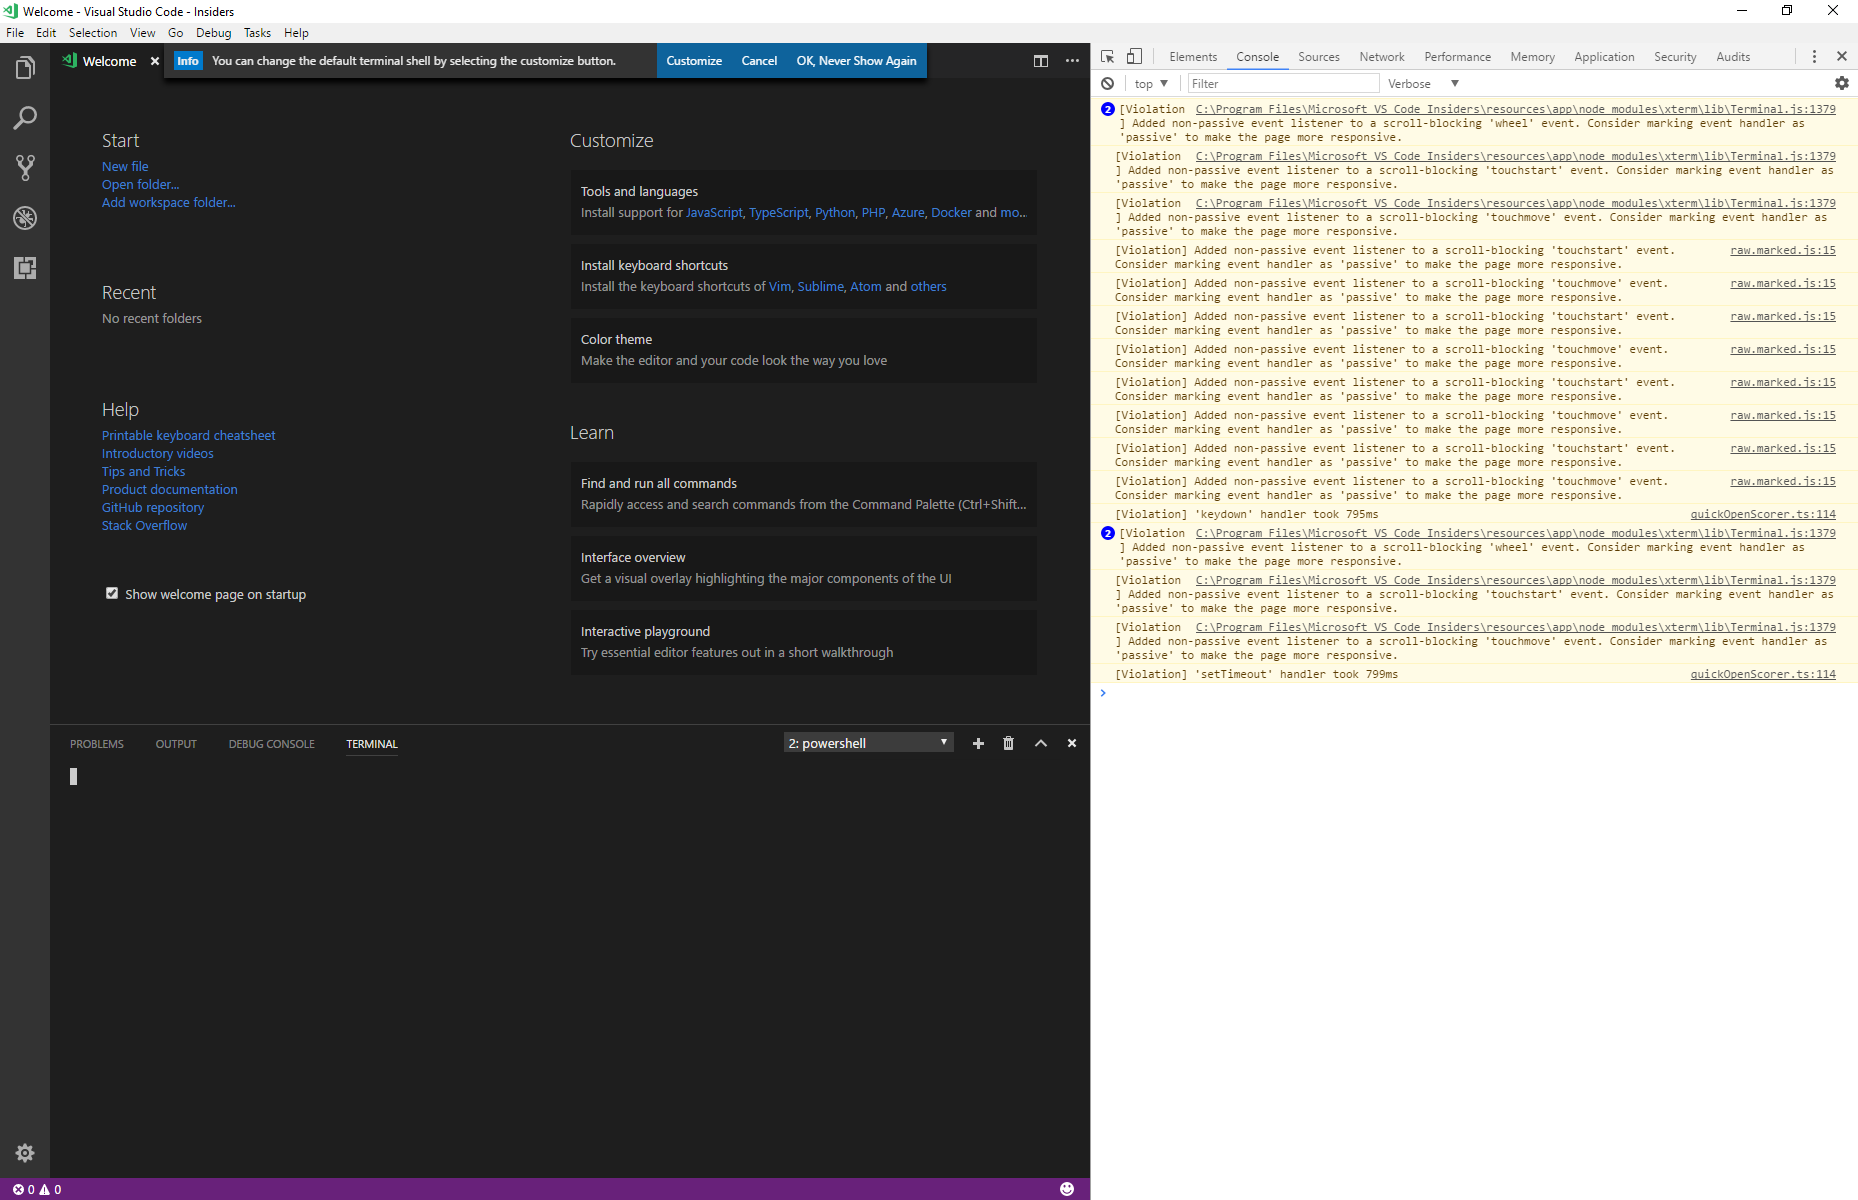Kill the terminal using the trash icon
This screenshot has height=1200, width=1858.
pos(1008,743)
